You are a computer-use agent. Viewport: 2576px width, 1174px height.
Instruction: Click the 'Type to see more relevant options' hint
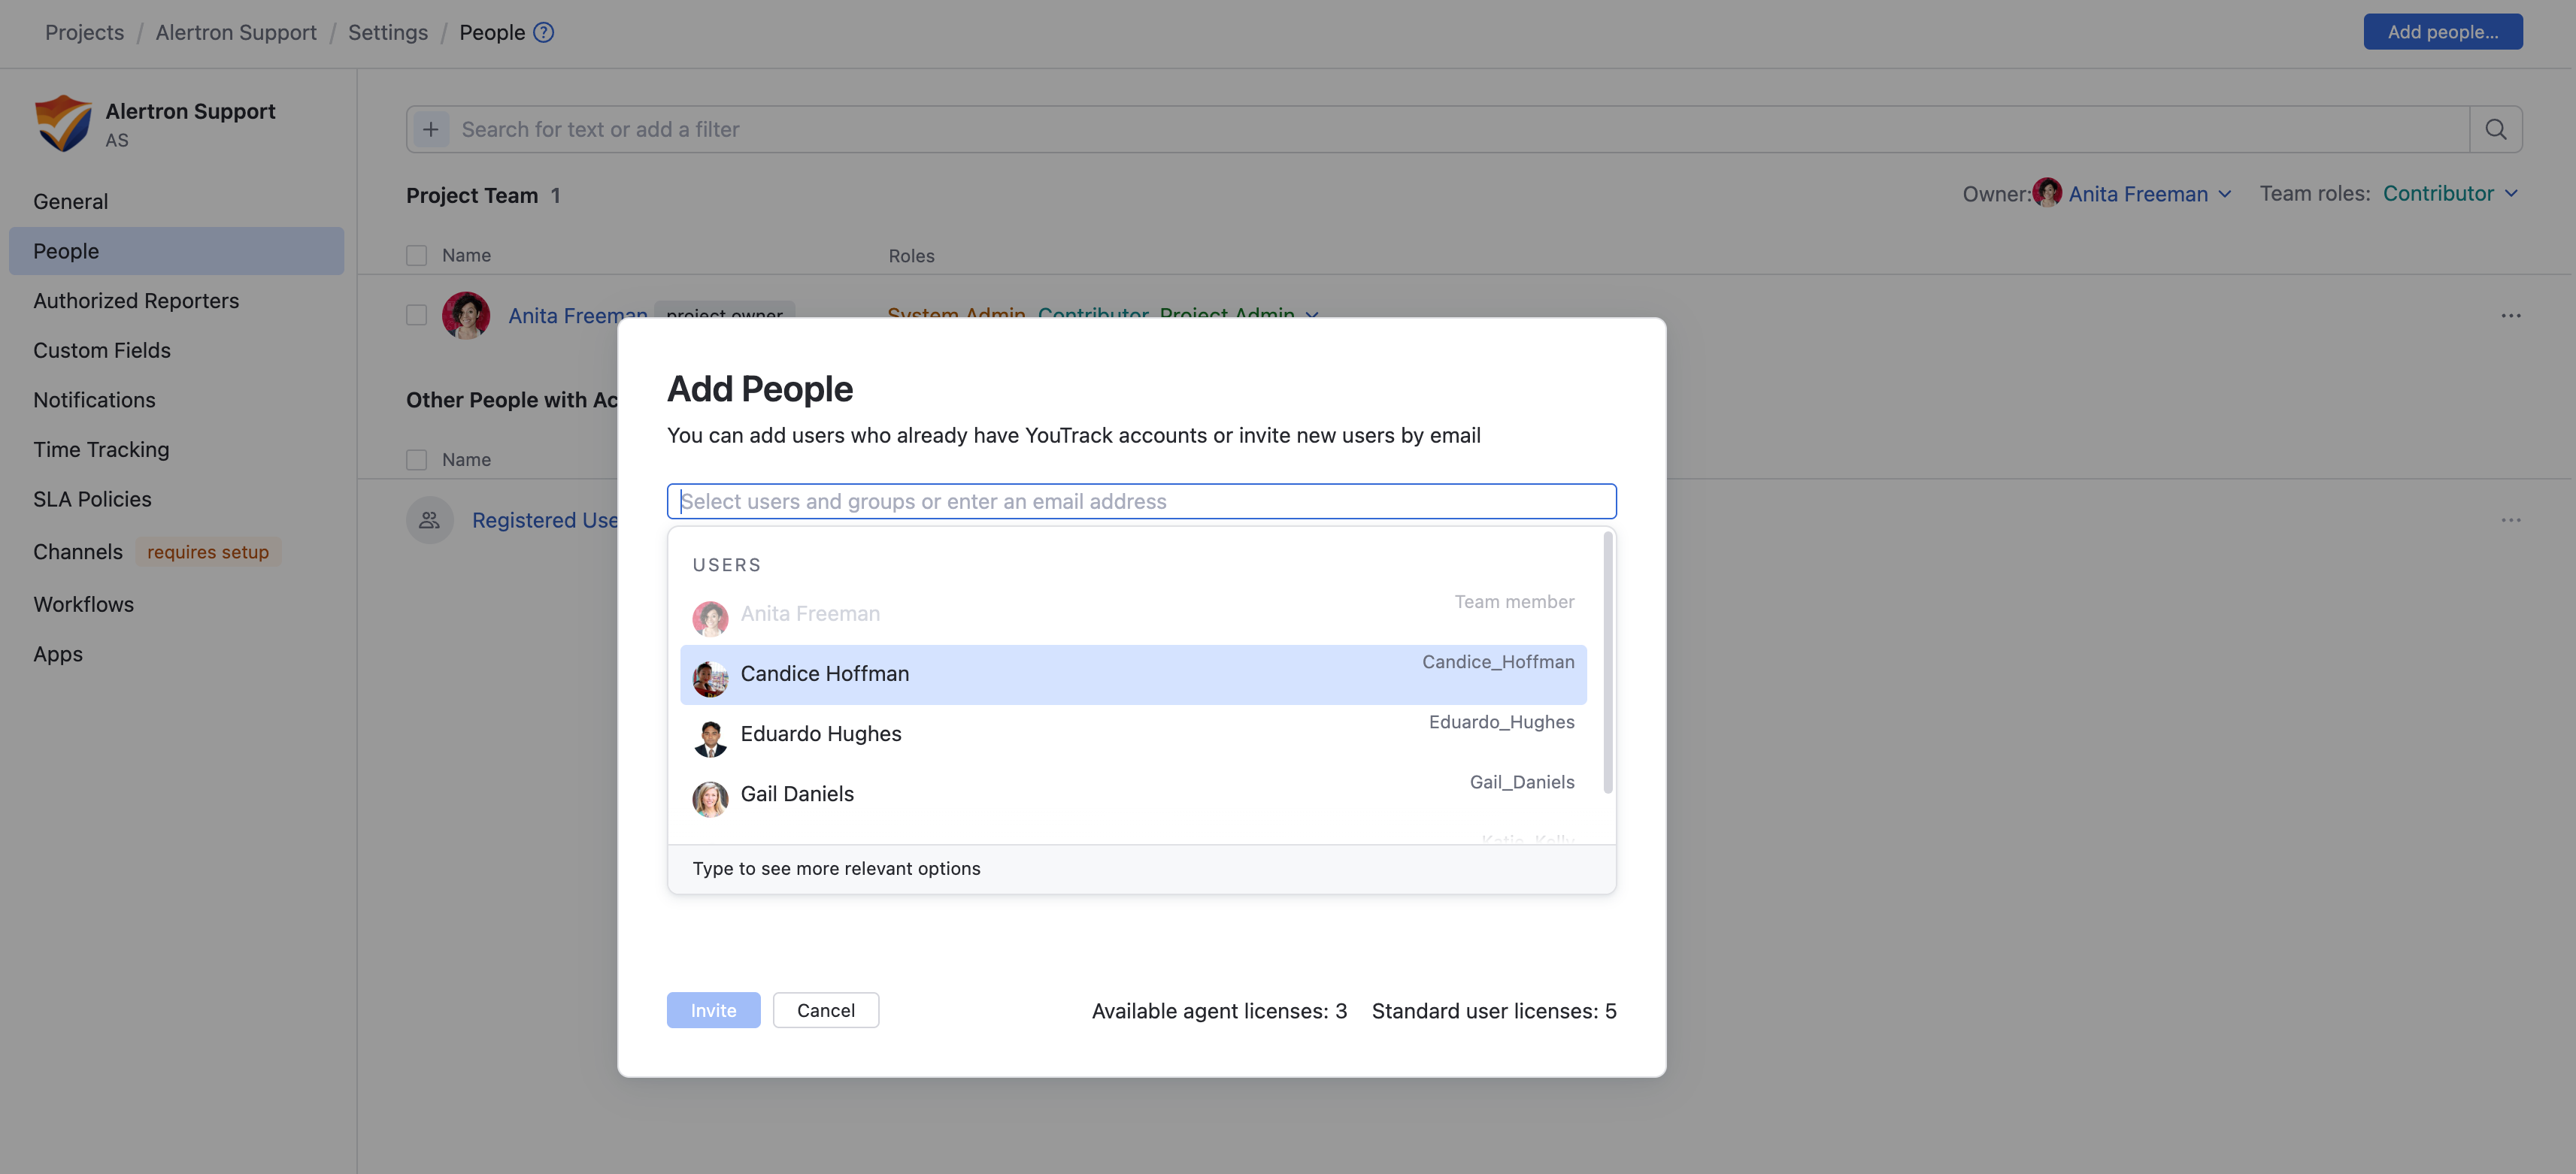point(836,868)
